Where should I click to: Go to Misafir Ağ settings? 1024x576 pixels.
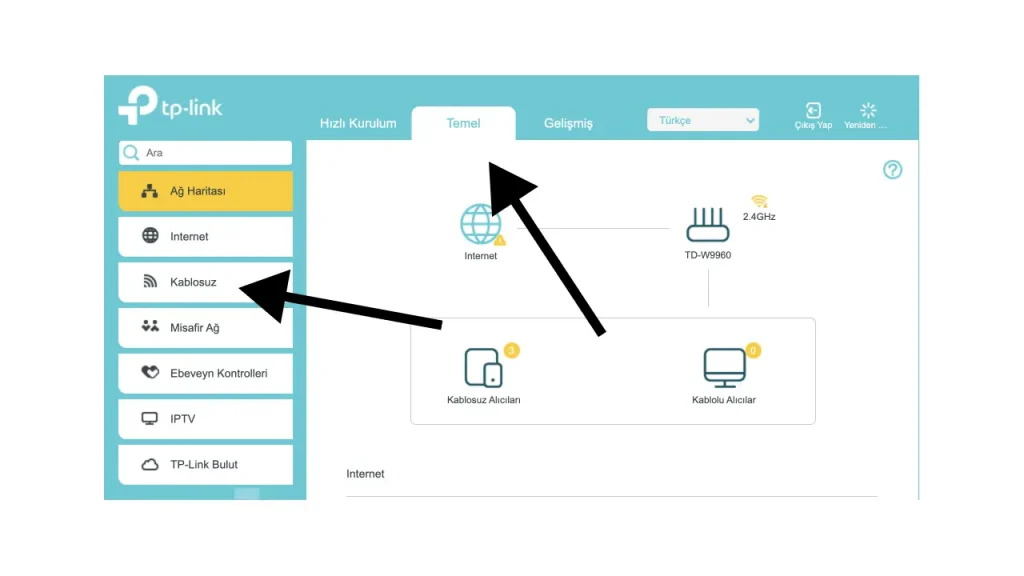[205, 328]
